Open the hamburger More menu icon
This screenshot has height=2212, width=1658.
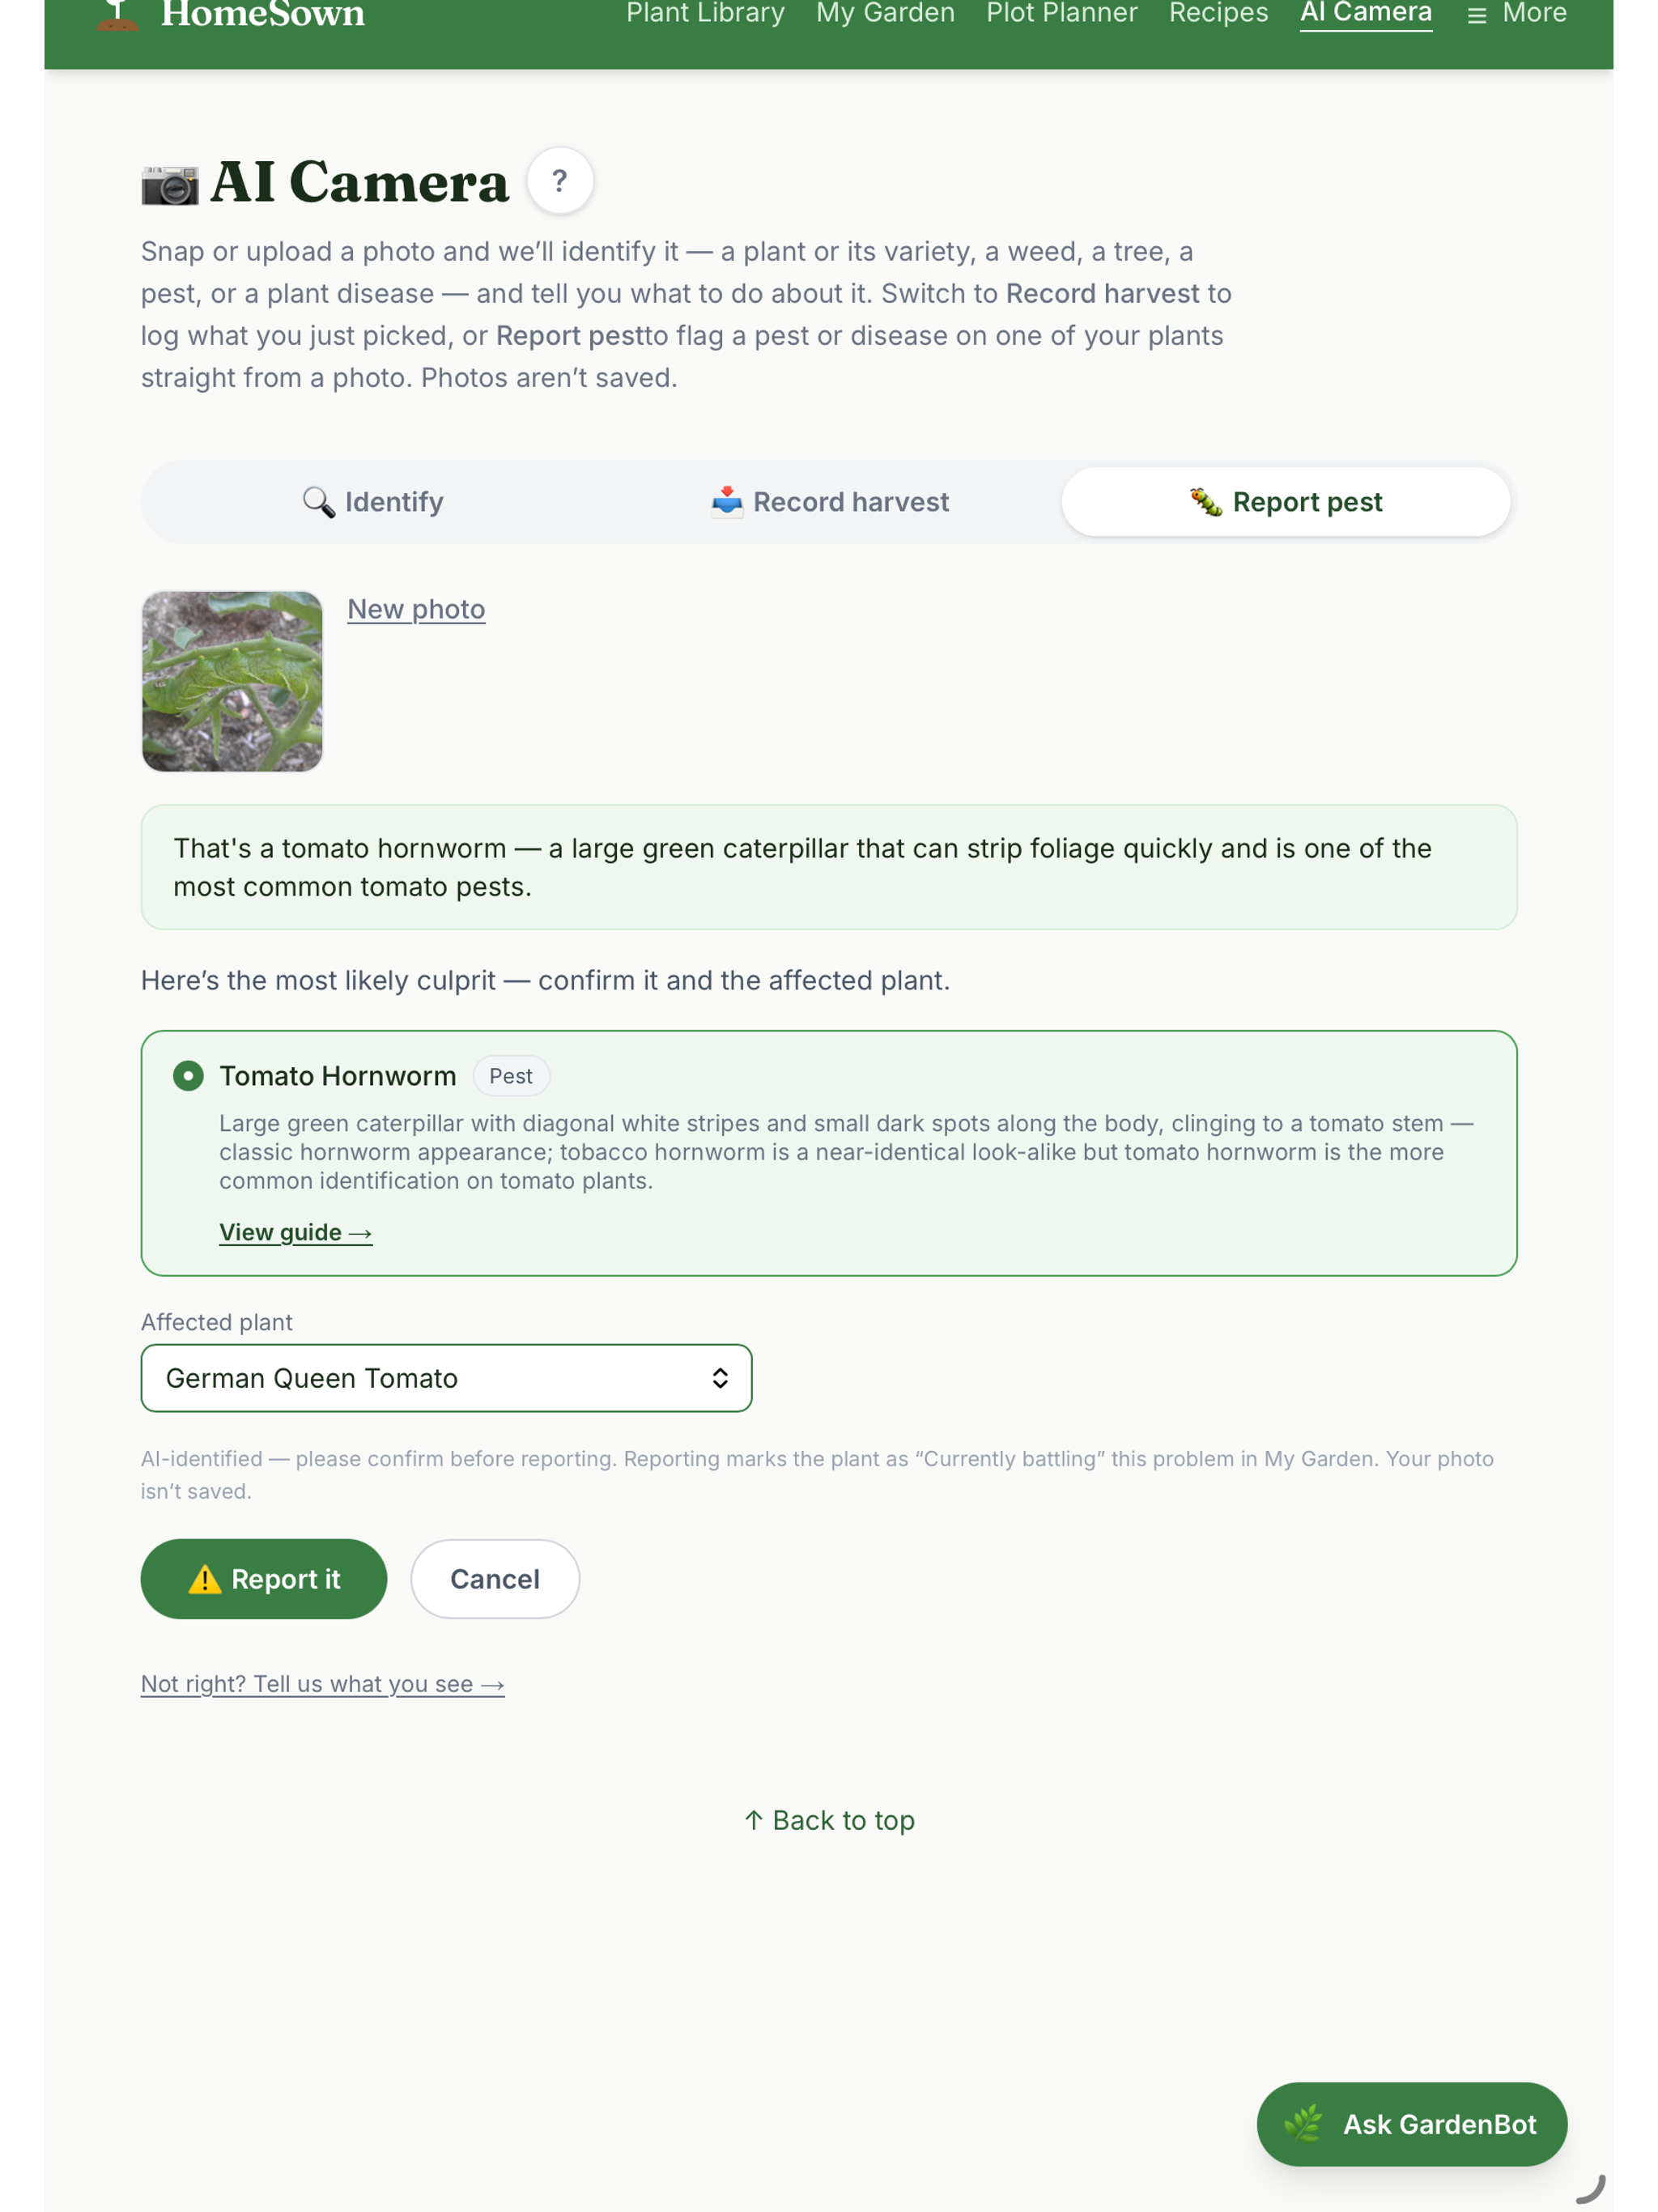click(x=1476, y=15)
